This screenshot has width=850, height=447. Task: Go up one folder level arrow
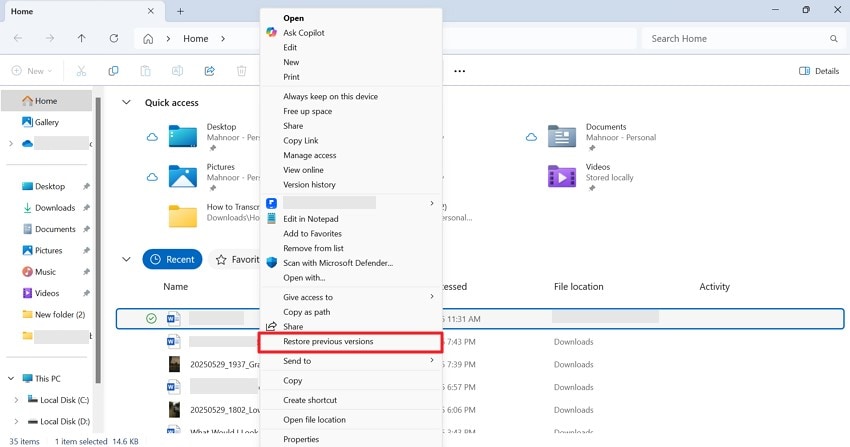point(81,38)
